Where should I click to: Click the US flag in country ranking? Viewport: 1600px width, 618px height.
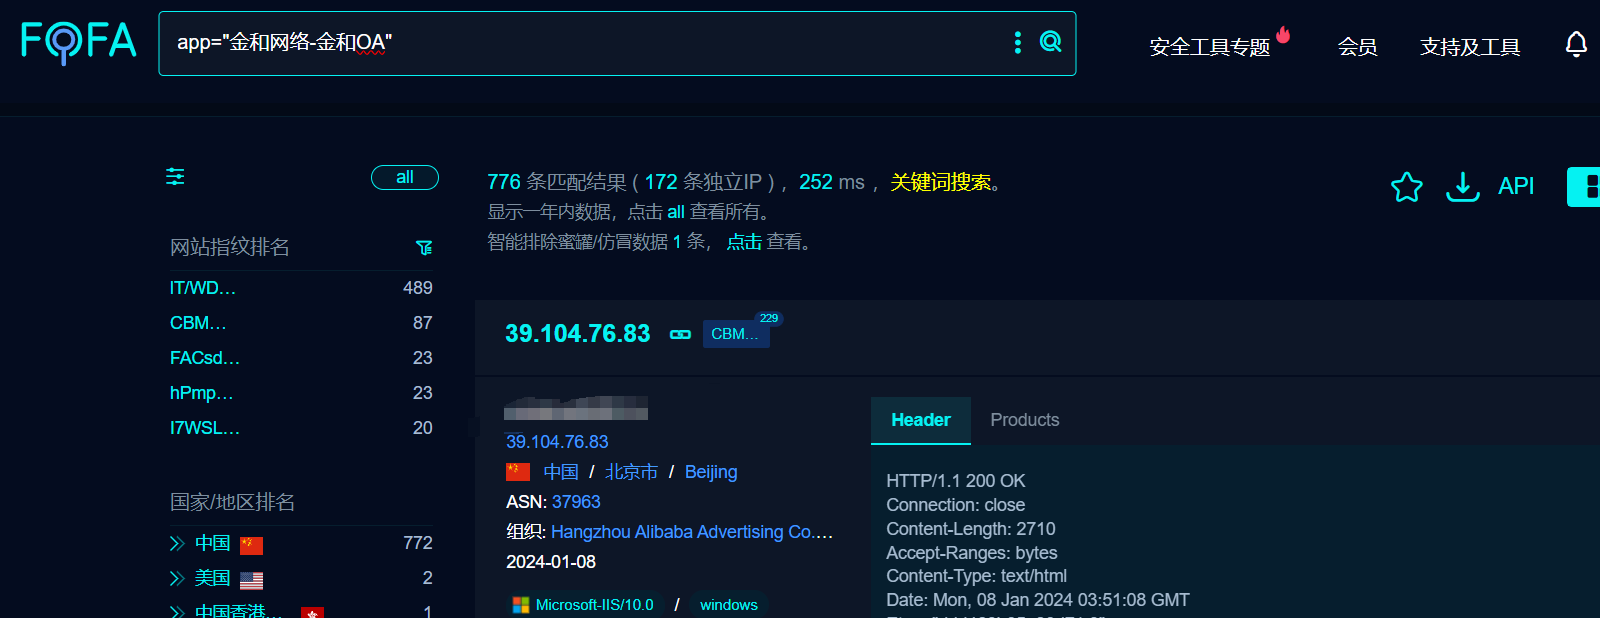(x=251, y=580)
